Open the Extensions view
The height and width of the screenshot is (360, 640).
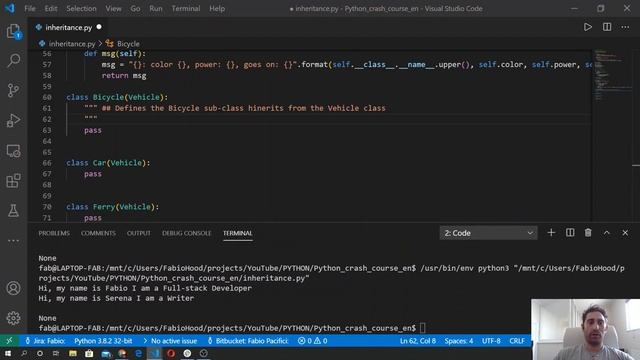(x=13, y=181)
